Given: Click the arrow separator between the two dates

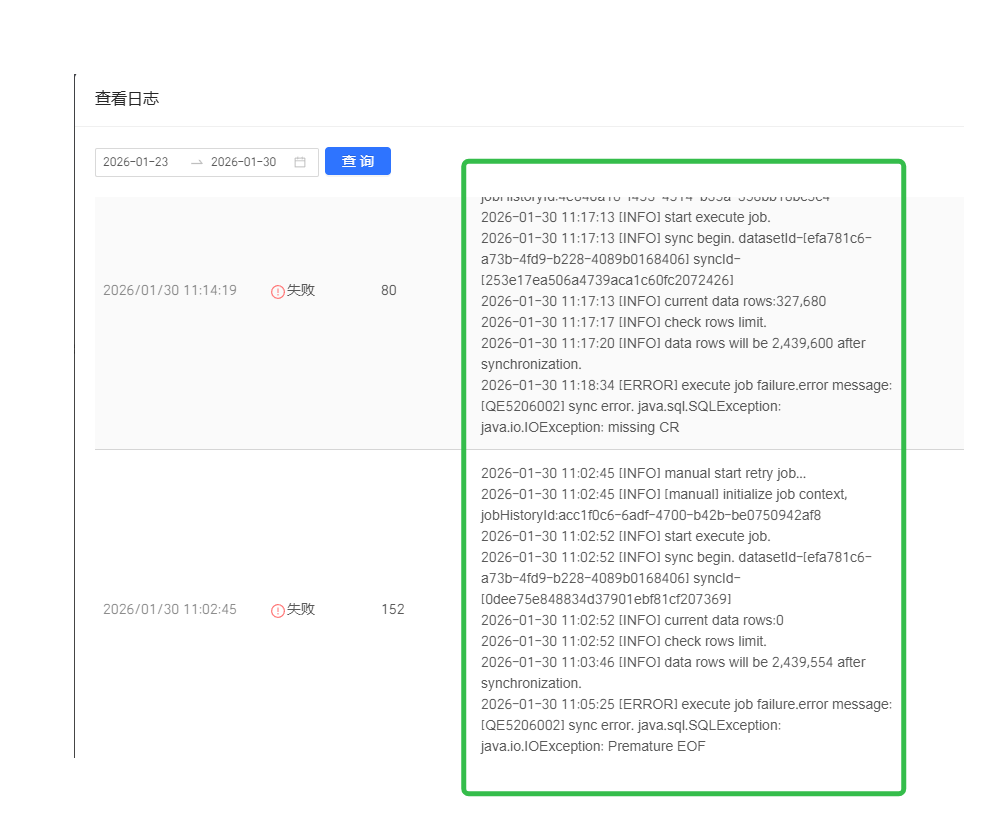Looking at the screenshot, I should 197,162.
